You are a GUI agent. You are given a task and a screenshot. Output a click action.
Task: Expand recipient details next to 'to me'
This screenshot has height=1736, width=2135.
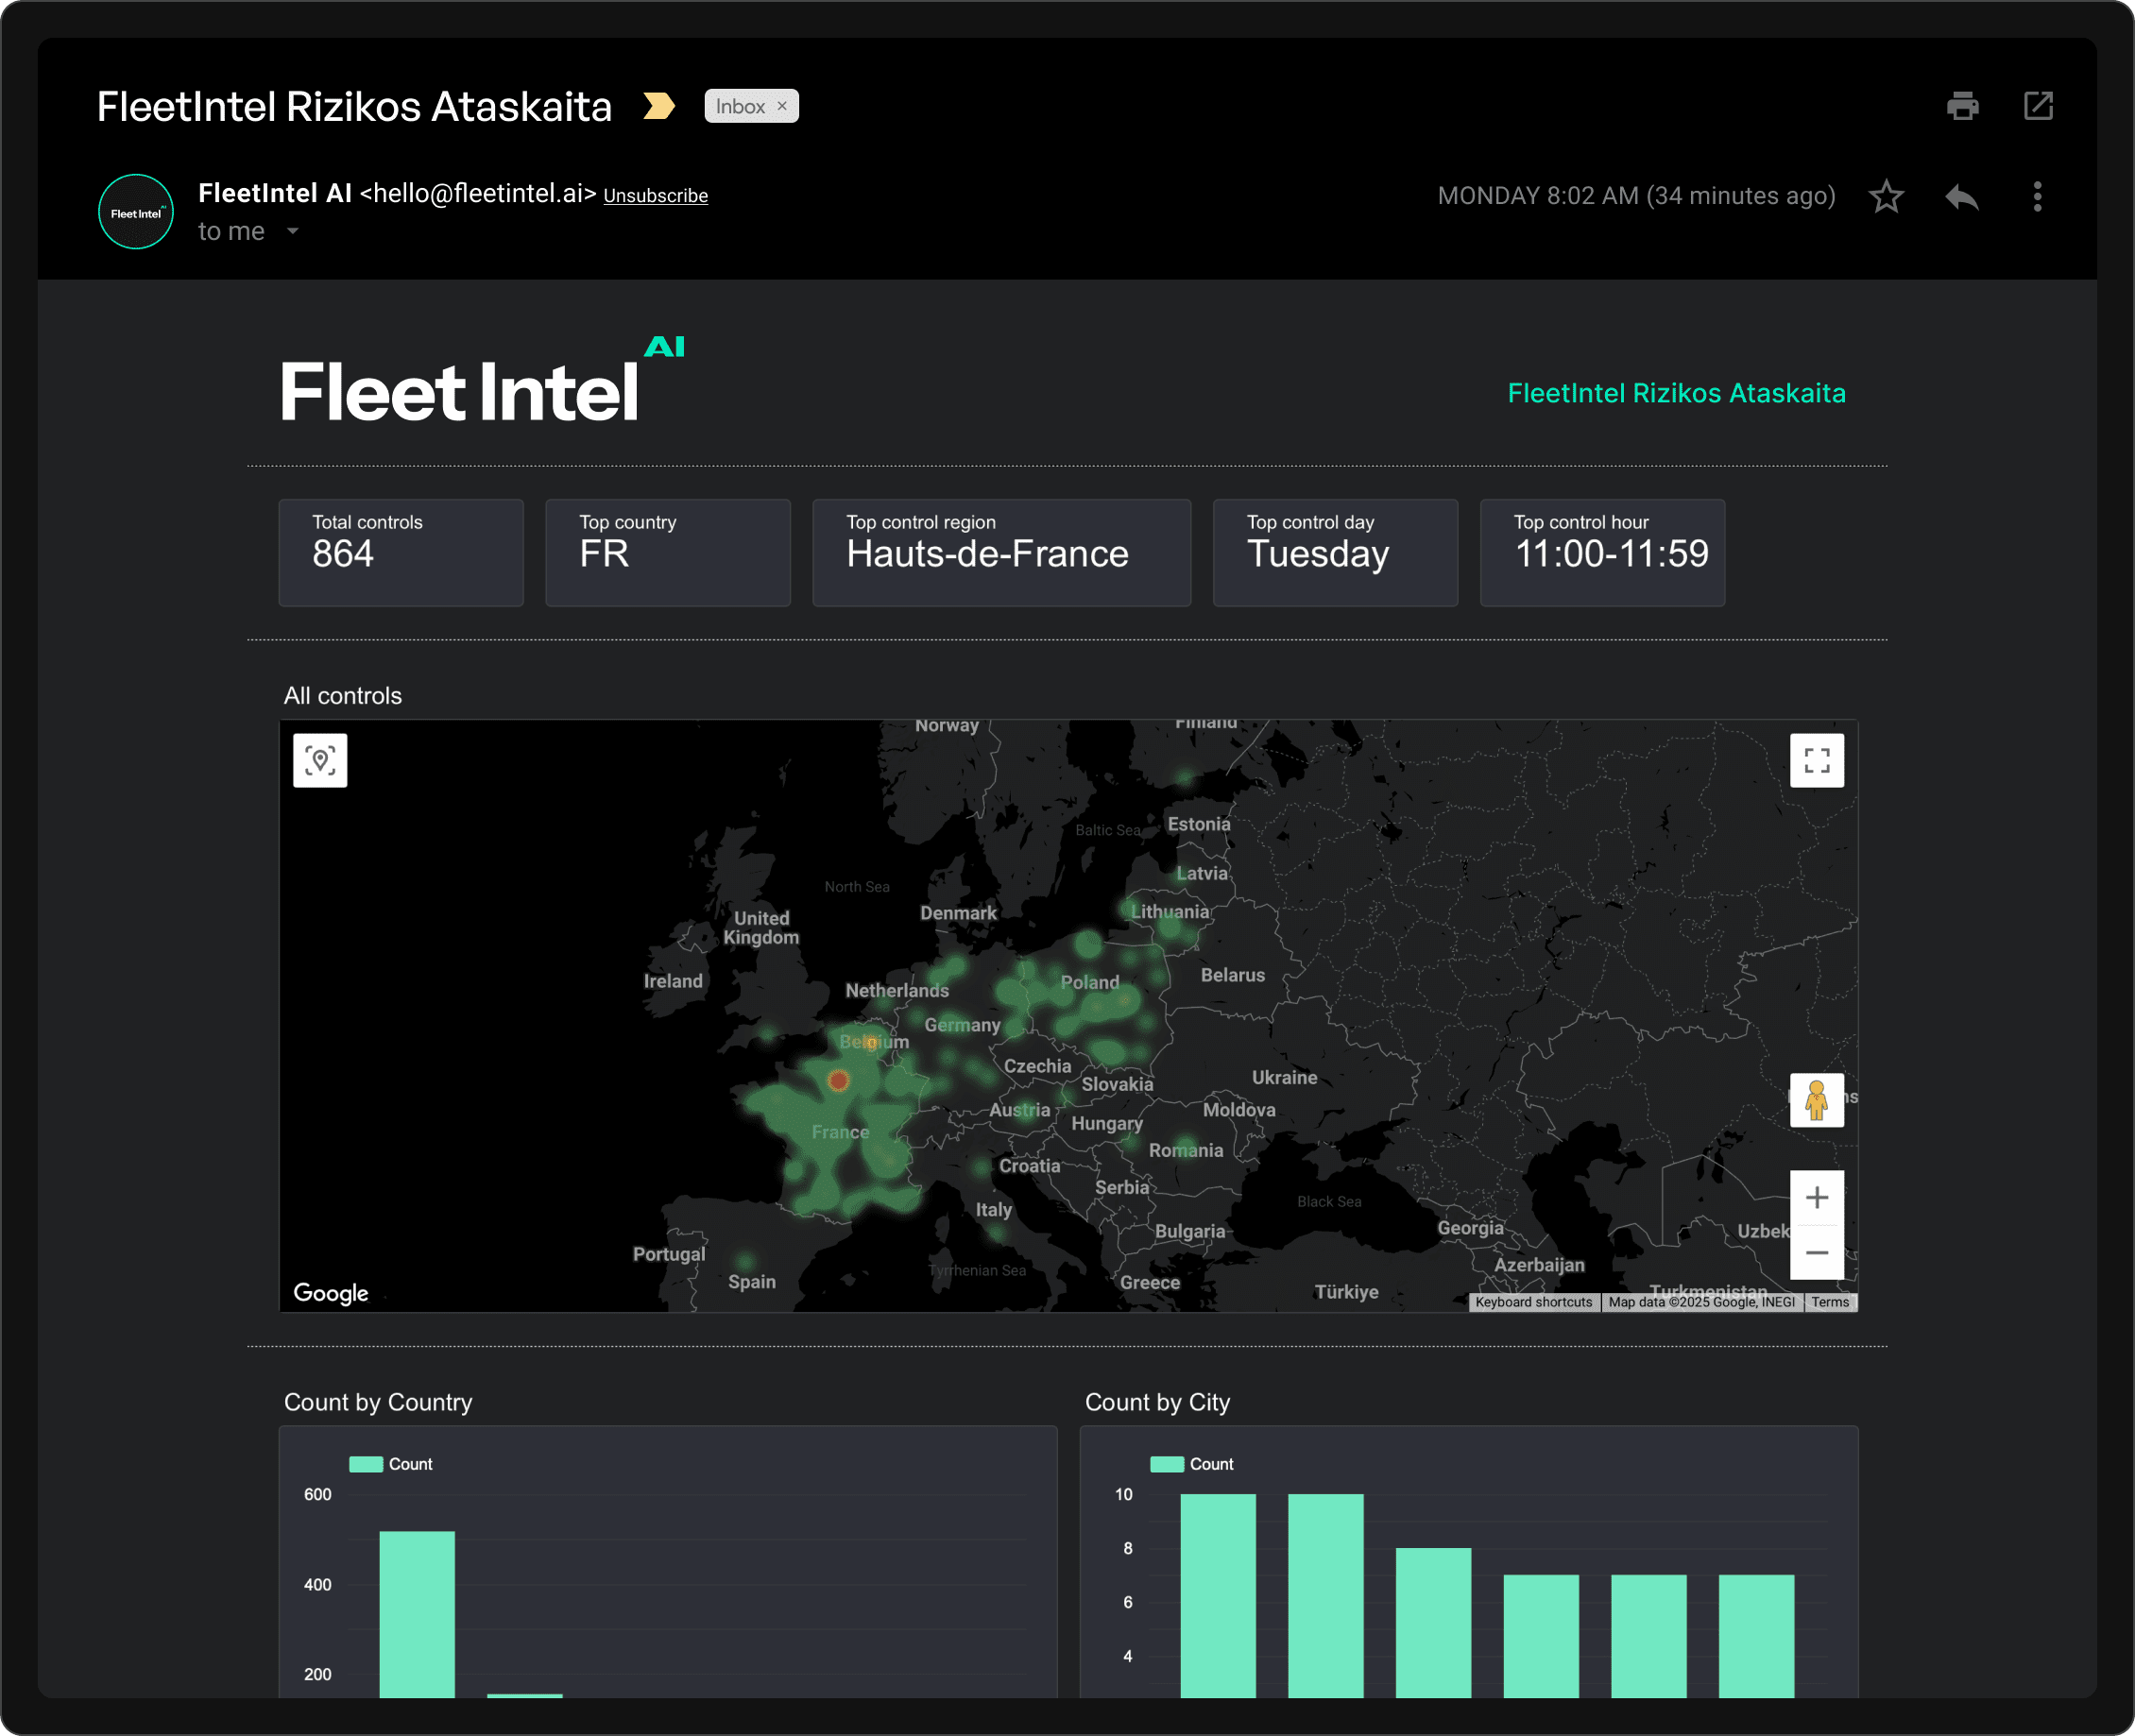pyautogui.click(x=293, y=231)
